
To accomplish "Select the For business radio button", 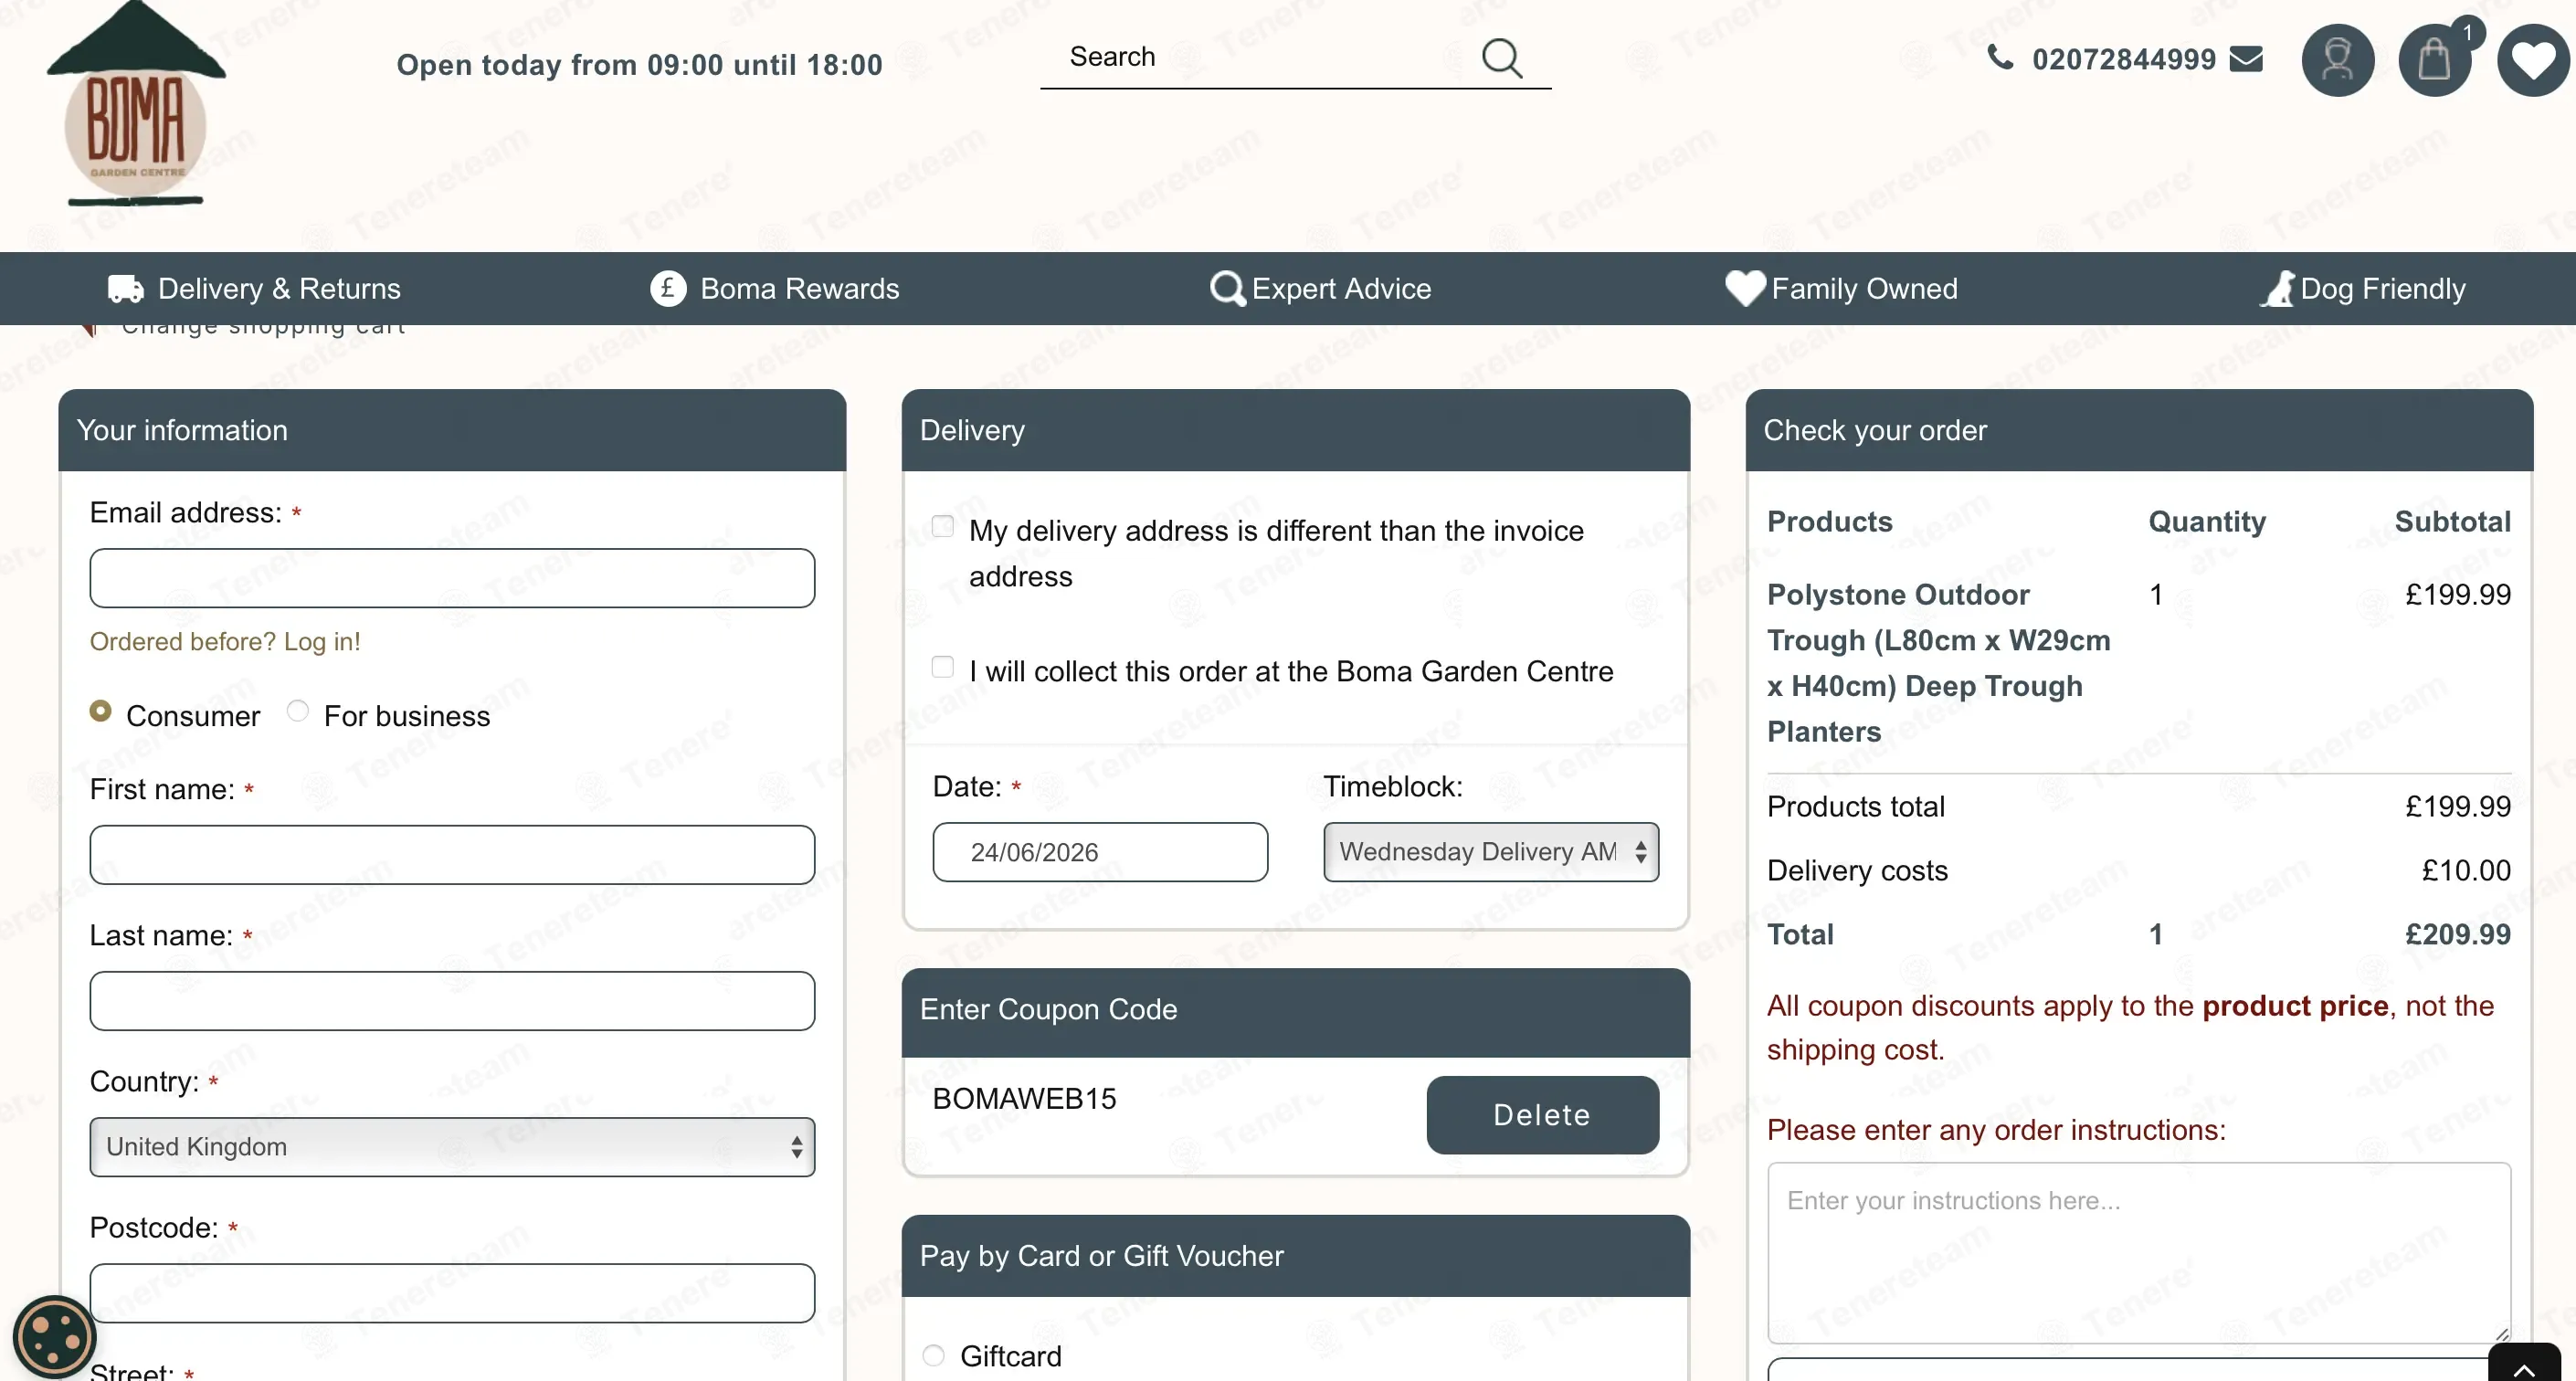I will click(x=297, y=711).
